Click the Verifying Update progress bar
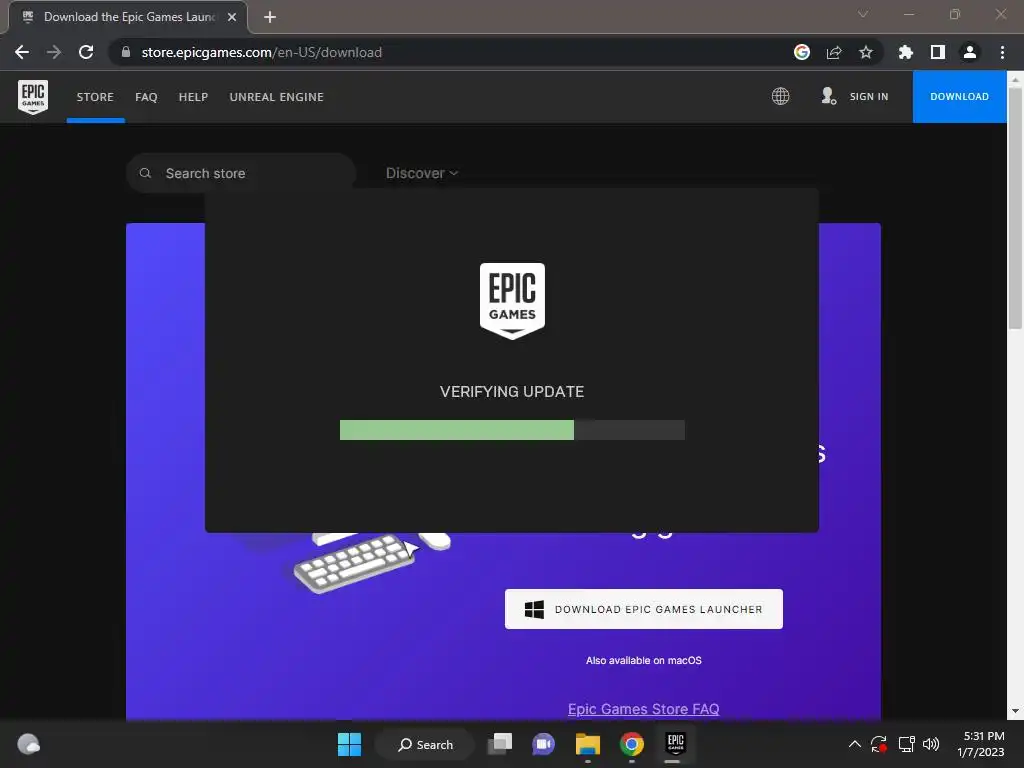Image resolution: width=1024 pixels, height=768 pixels. click(512, 430)
